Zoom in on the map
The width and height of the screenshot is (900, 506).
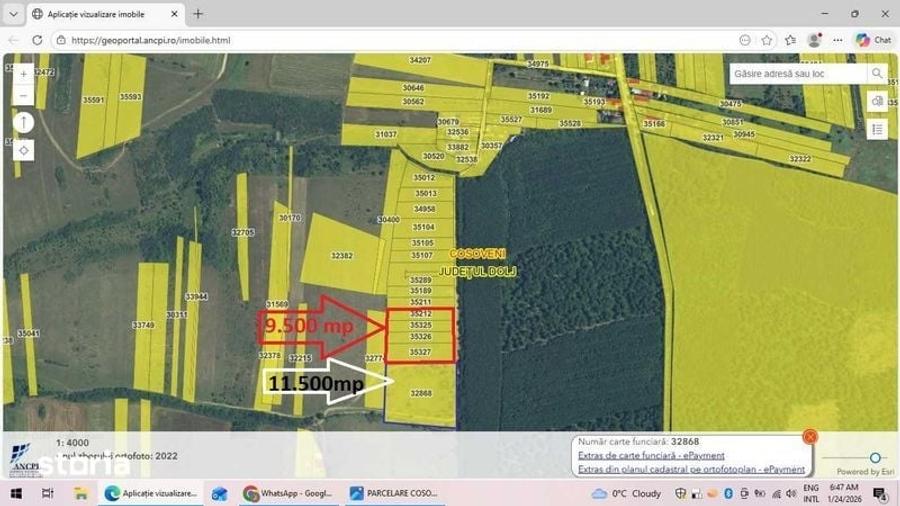tap(24, 75)
